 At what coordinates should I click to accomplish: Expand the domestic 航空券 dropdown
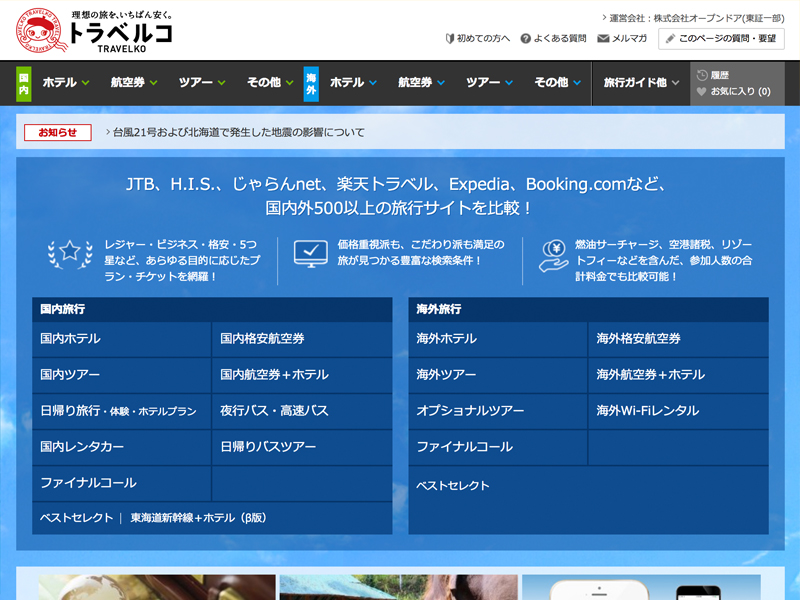click(134, 83)
